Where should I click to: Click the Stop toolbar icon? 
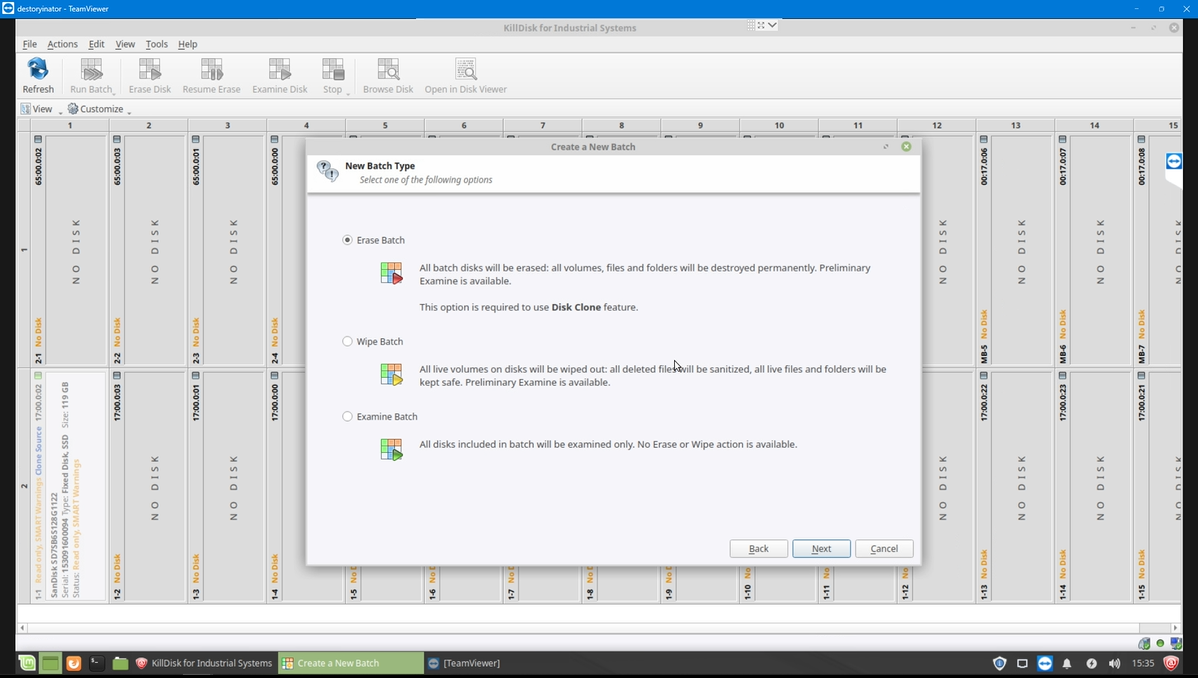332,70
